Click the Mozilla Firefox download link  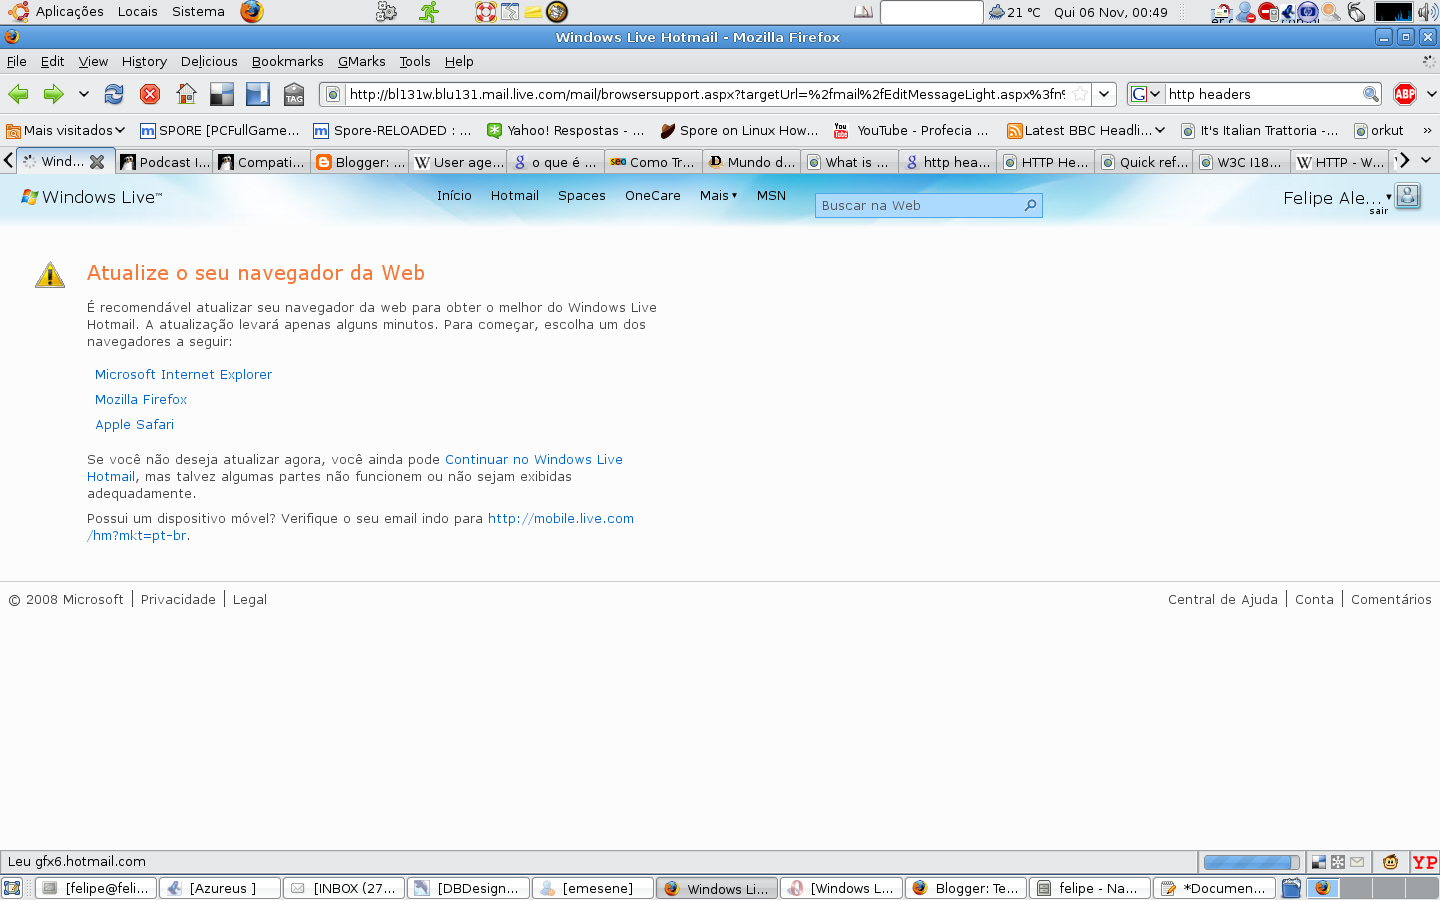pyautogui.click(x=141, y=399)
